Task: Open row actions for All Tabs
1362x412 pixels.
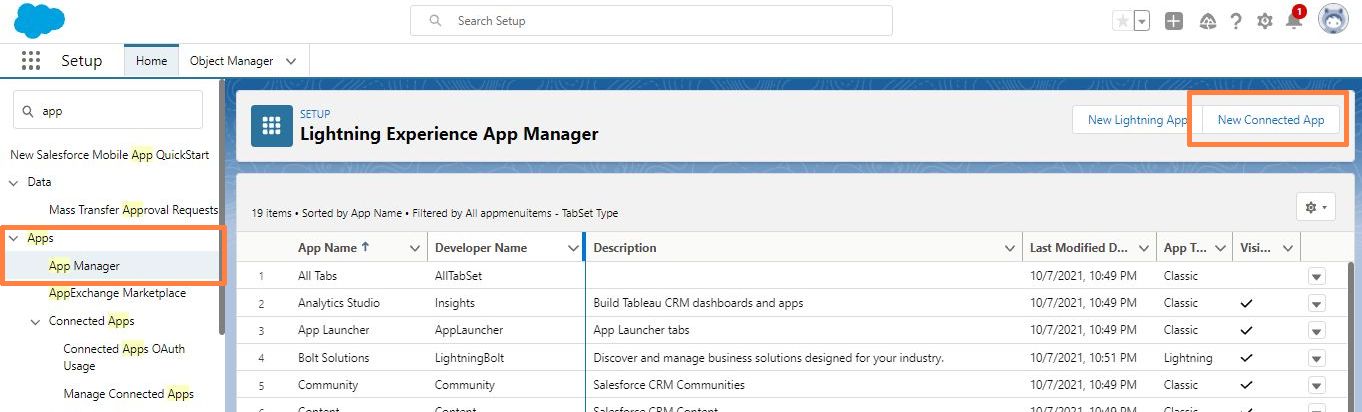Action: (1317, 276)
